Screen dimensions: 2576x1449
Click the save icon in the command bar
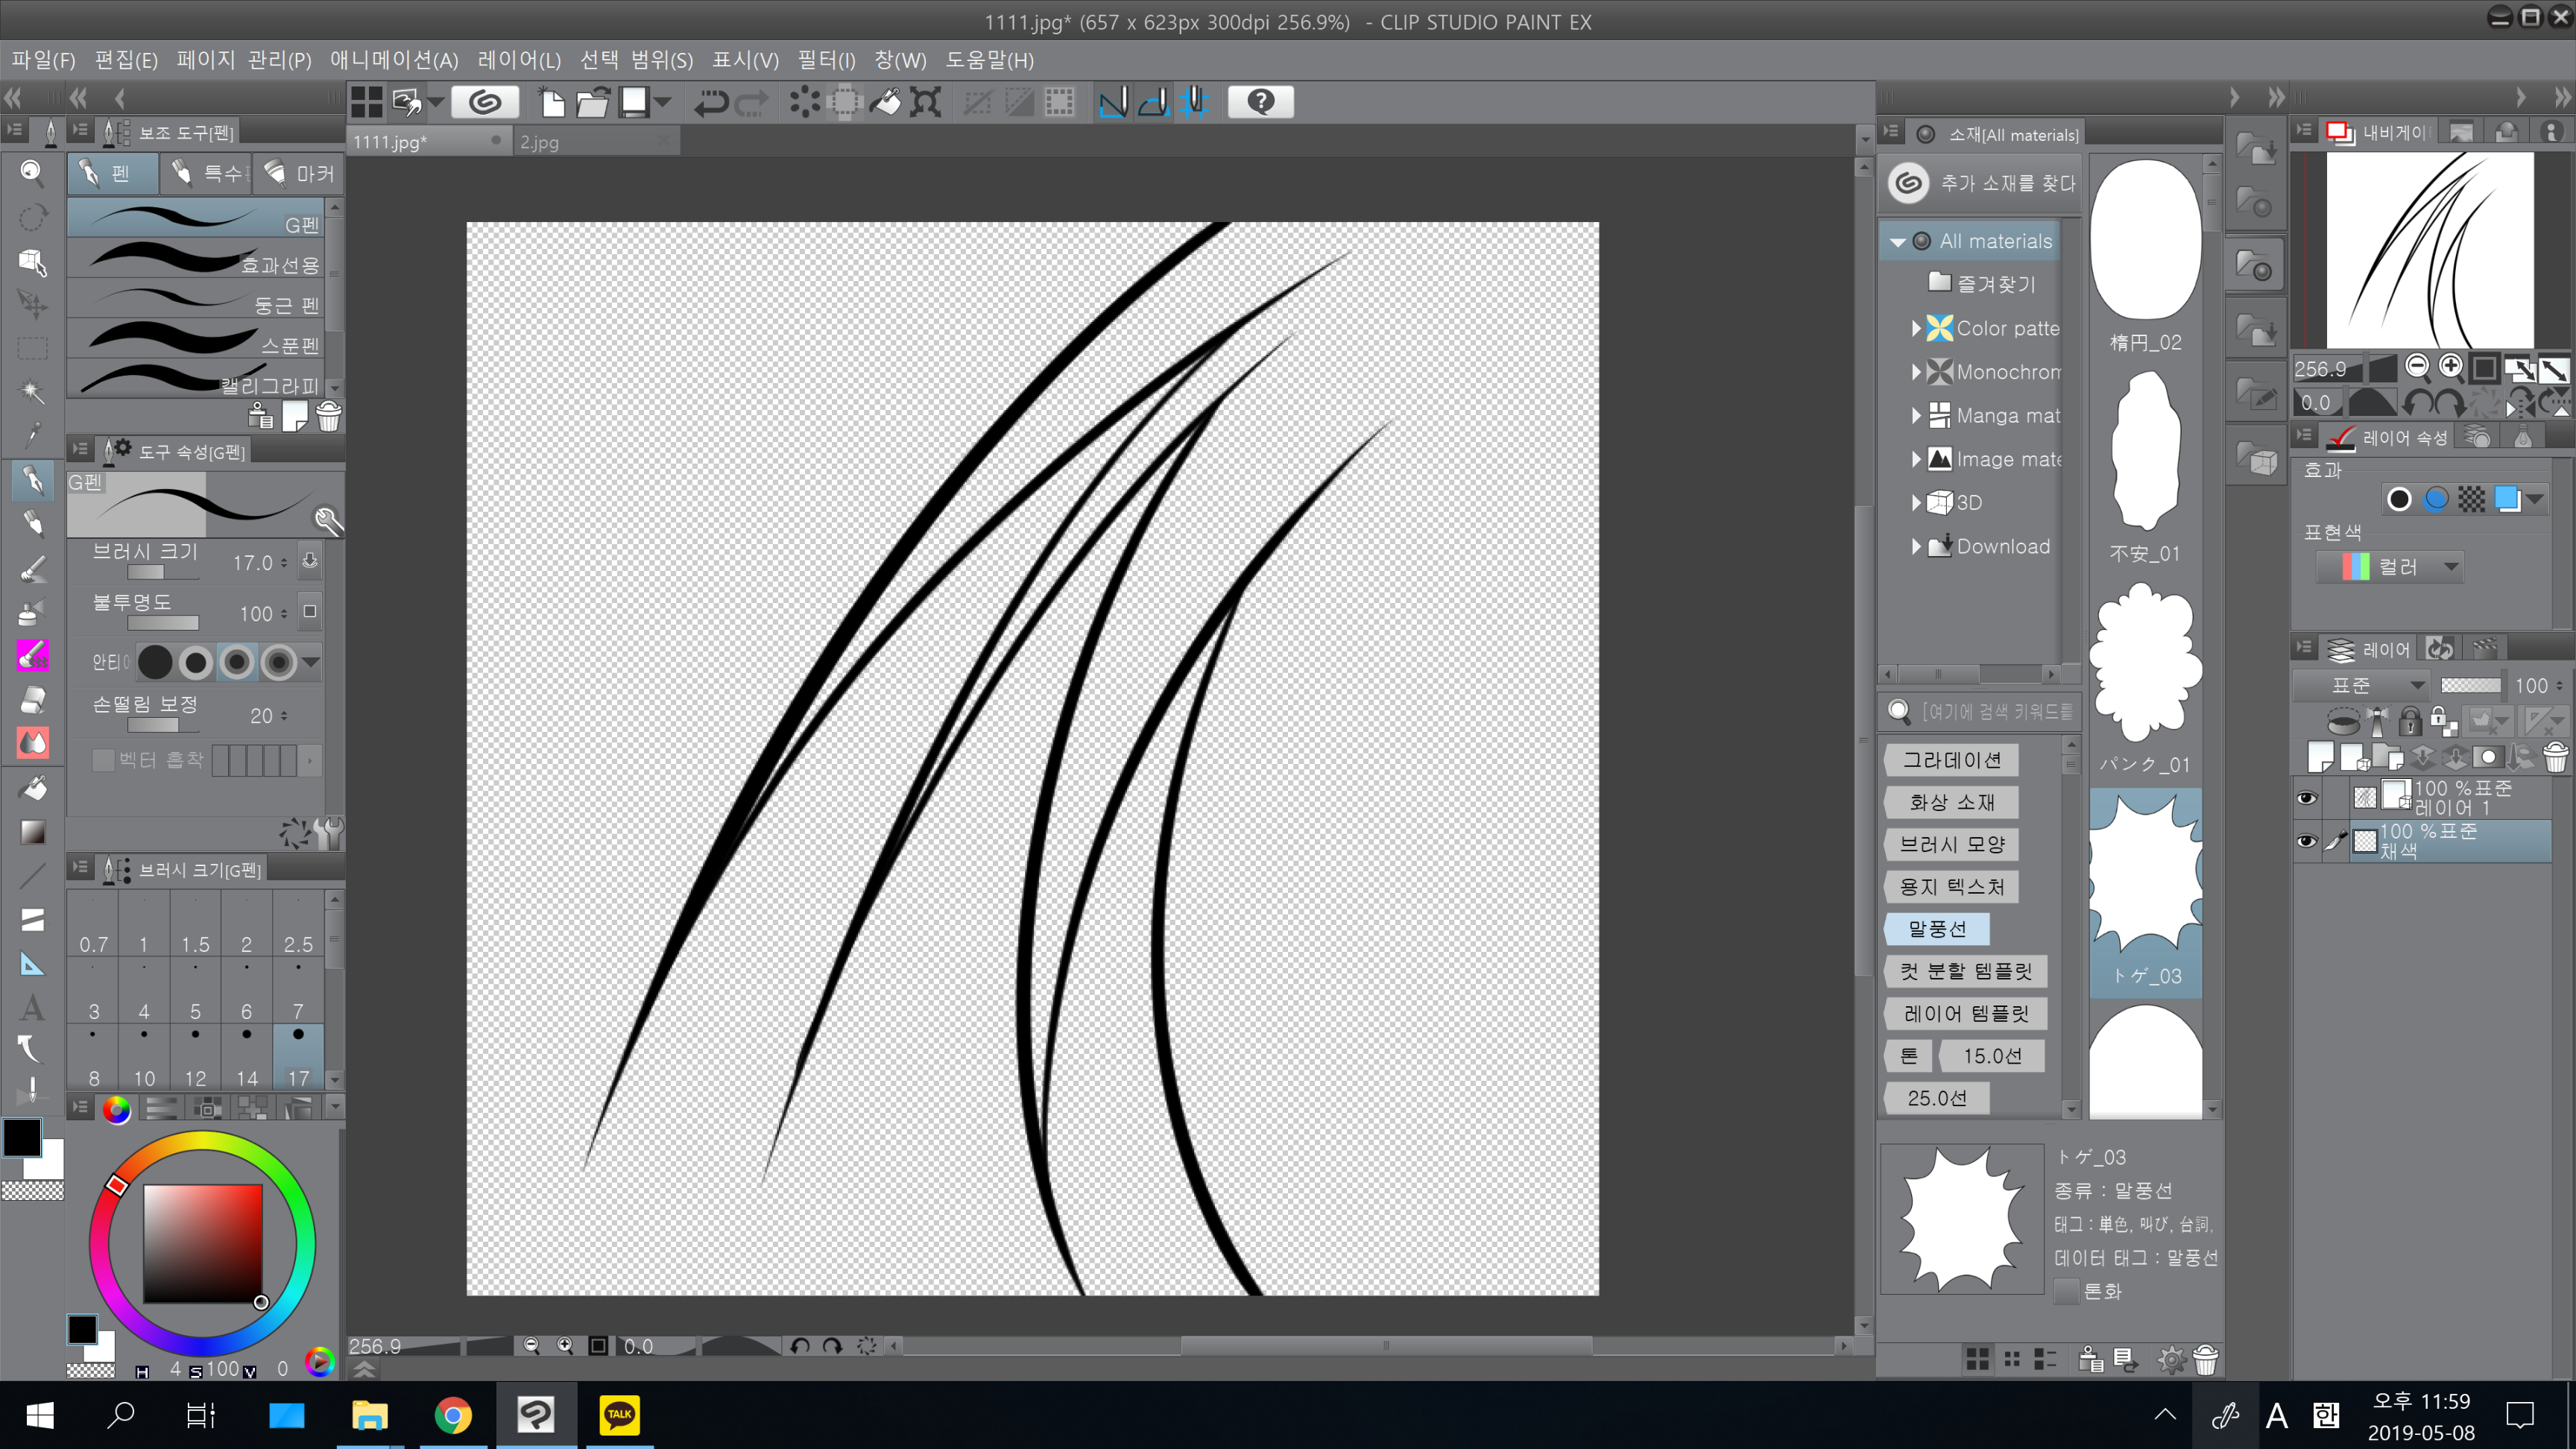click(x=634, y=102)
